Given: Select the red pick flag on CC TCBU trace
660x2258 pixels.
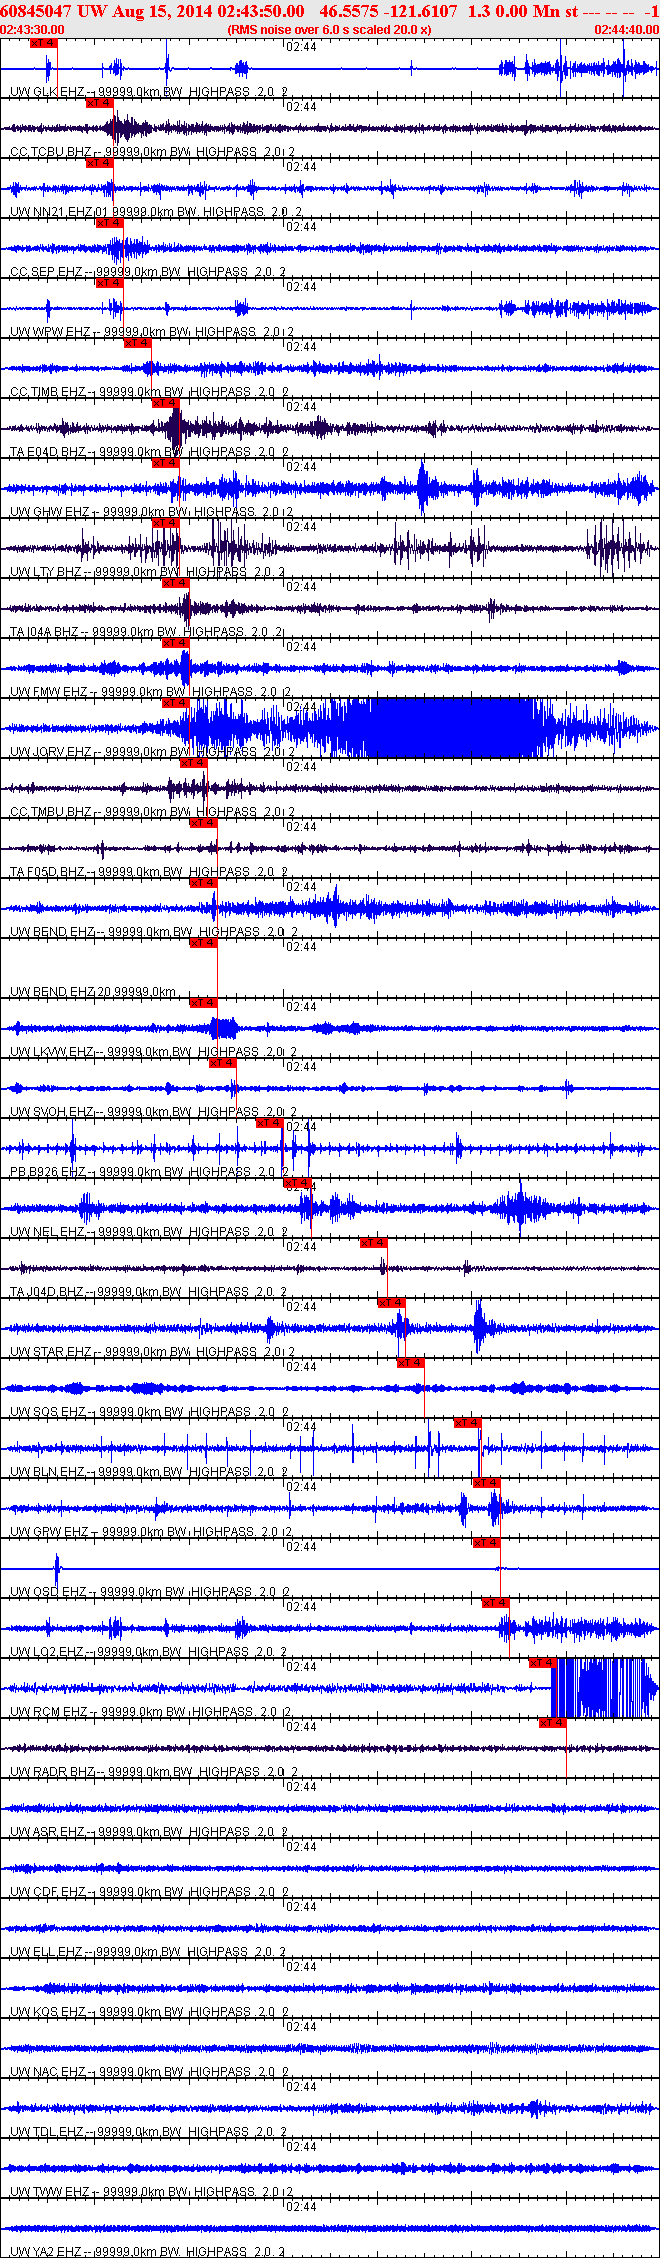Looking at the screenshot, I should tap(100, 104).
